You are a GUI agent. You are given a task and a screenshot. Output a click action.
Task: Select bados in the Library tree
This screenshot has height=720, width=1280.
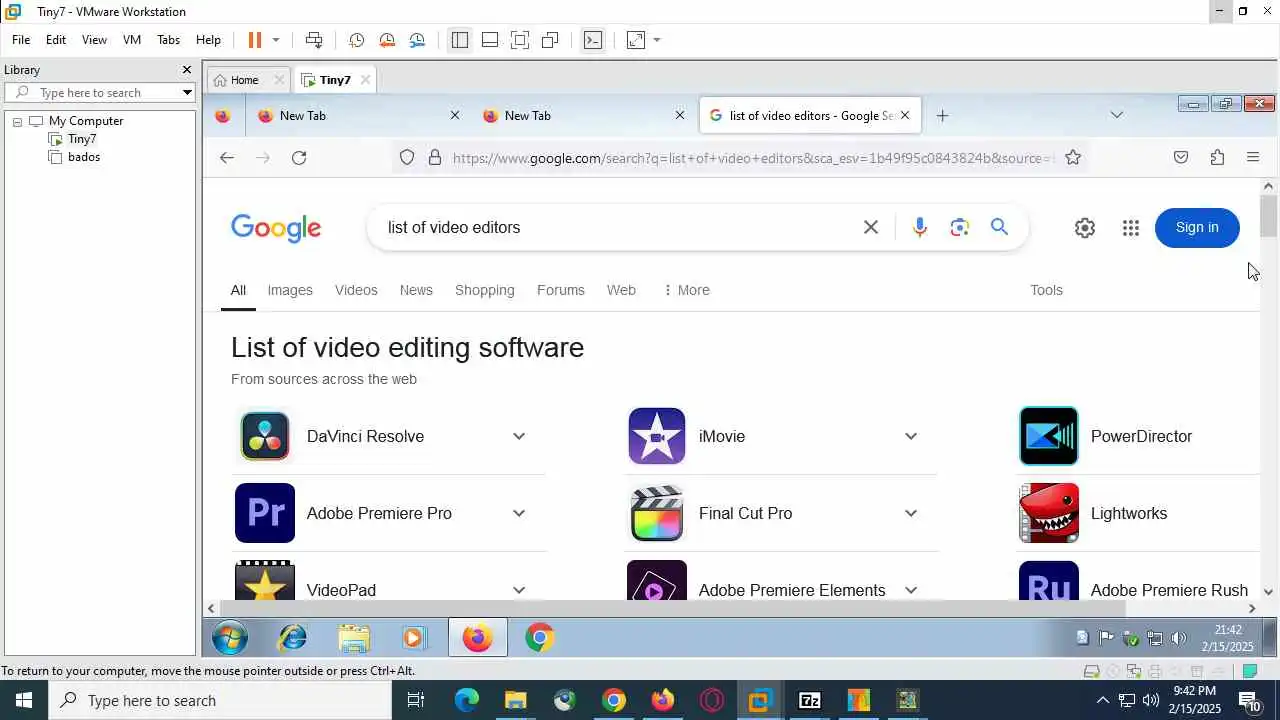pos(84,157)
